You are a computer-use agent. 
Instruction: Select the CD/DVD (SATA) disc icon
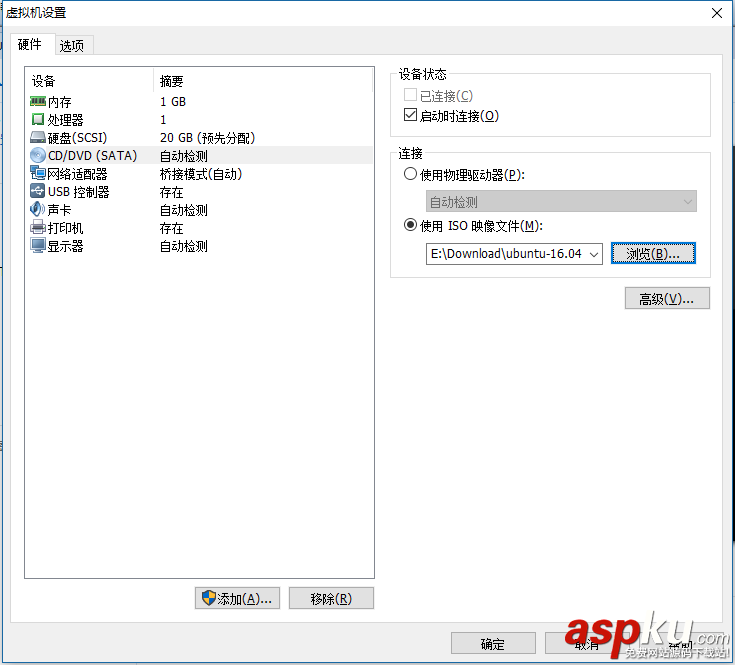pyautogui.click(x=38, y=155)
